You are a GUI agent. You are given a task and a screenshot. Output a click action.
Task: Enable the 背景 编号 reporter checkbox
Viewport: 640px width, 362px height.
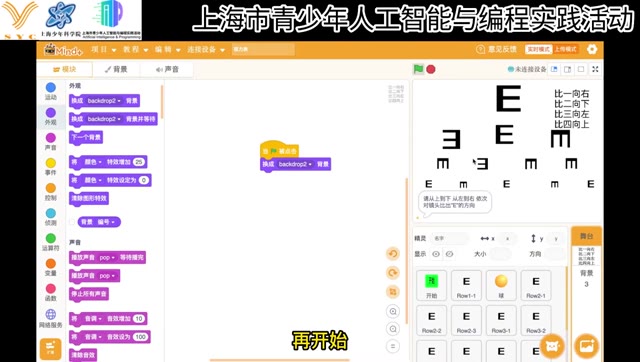(x=72, y=222)
